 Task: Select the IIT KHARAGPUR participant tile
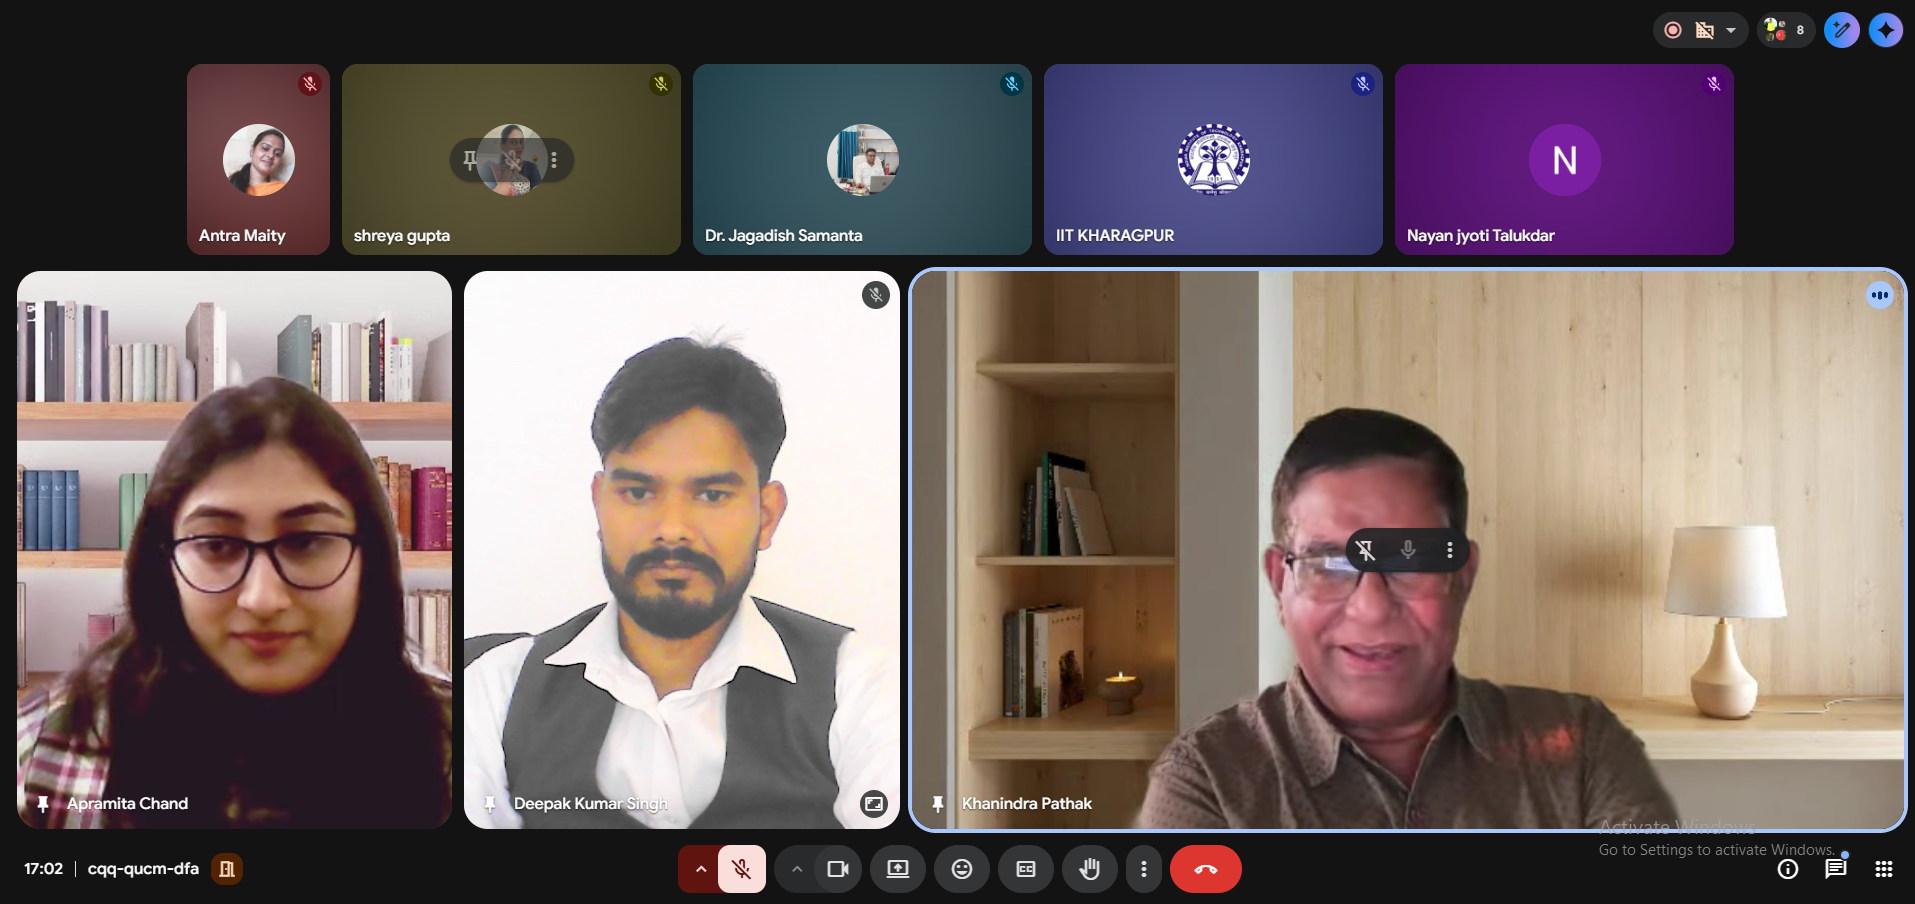coord(1213,160)
